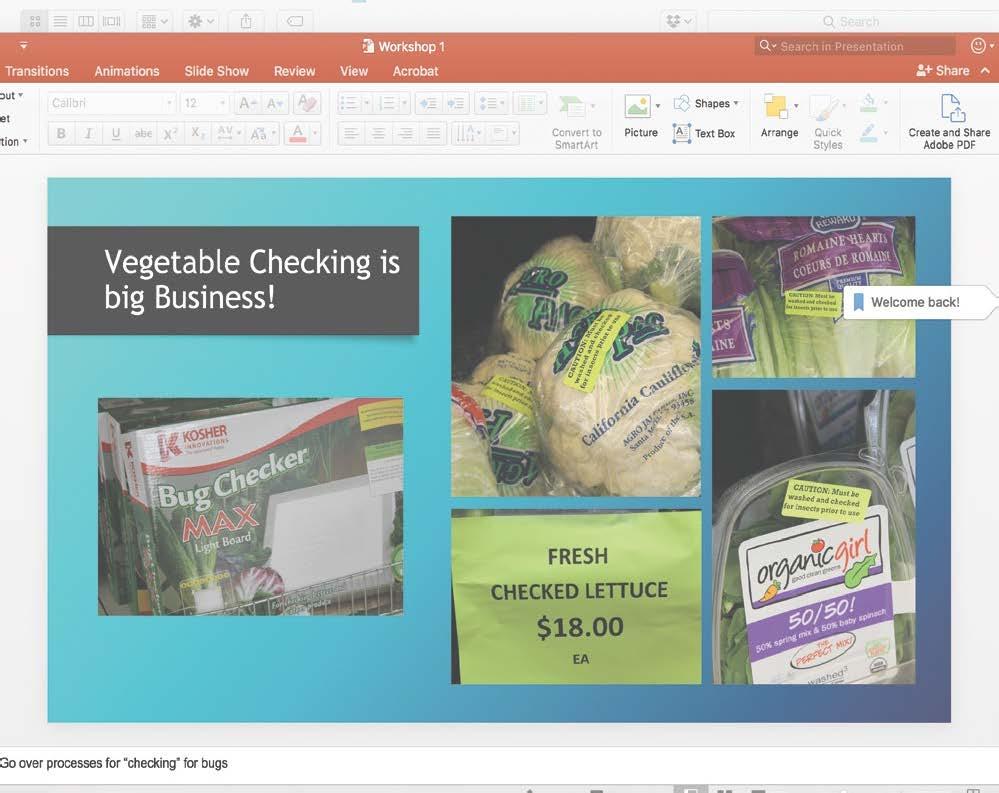Justify the text
Viewport: 999px width, 793px height.
[433, 134]
